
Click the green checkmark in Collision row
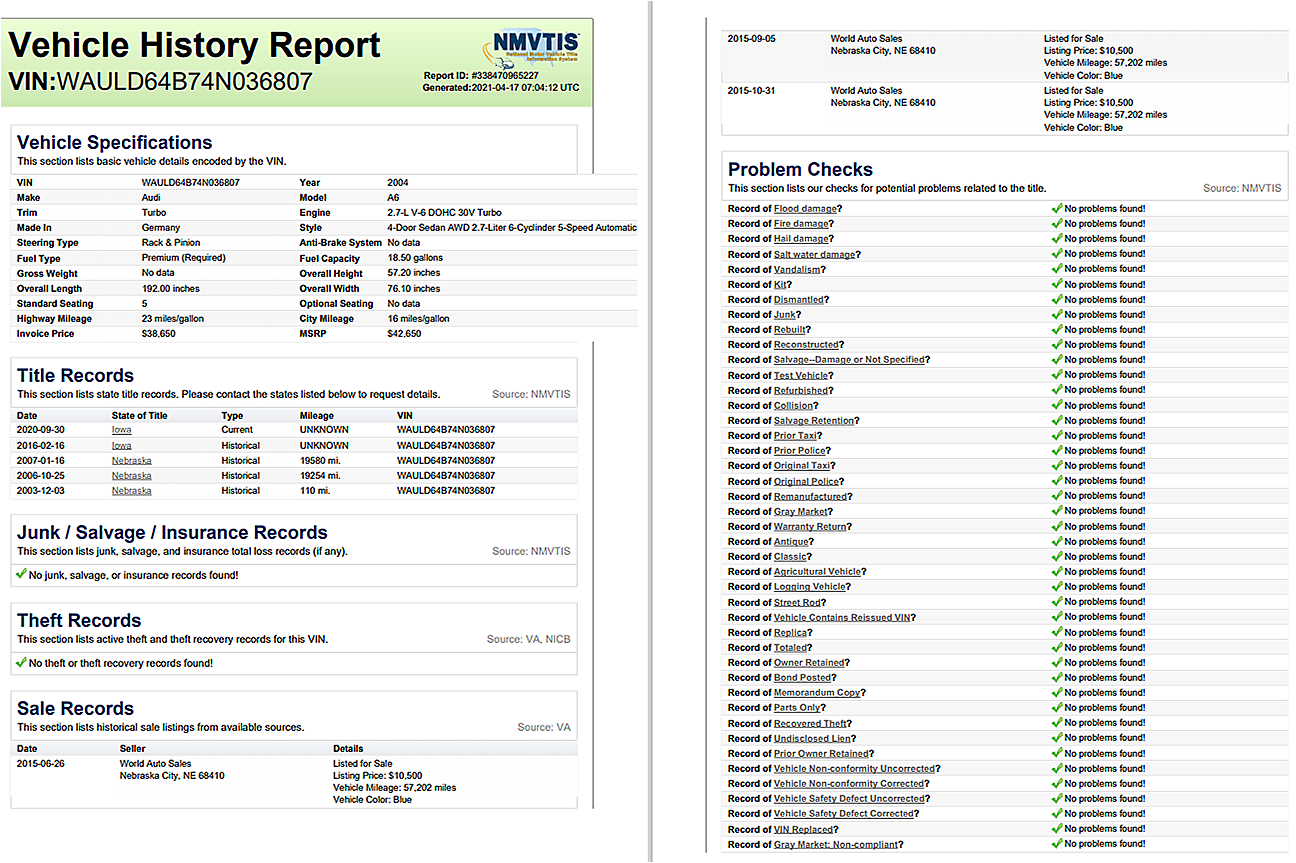pos(1057,405)
